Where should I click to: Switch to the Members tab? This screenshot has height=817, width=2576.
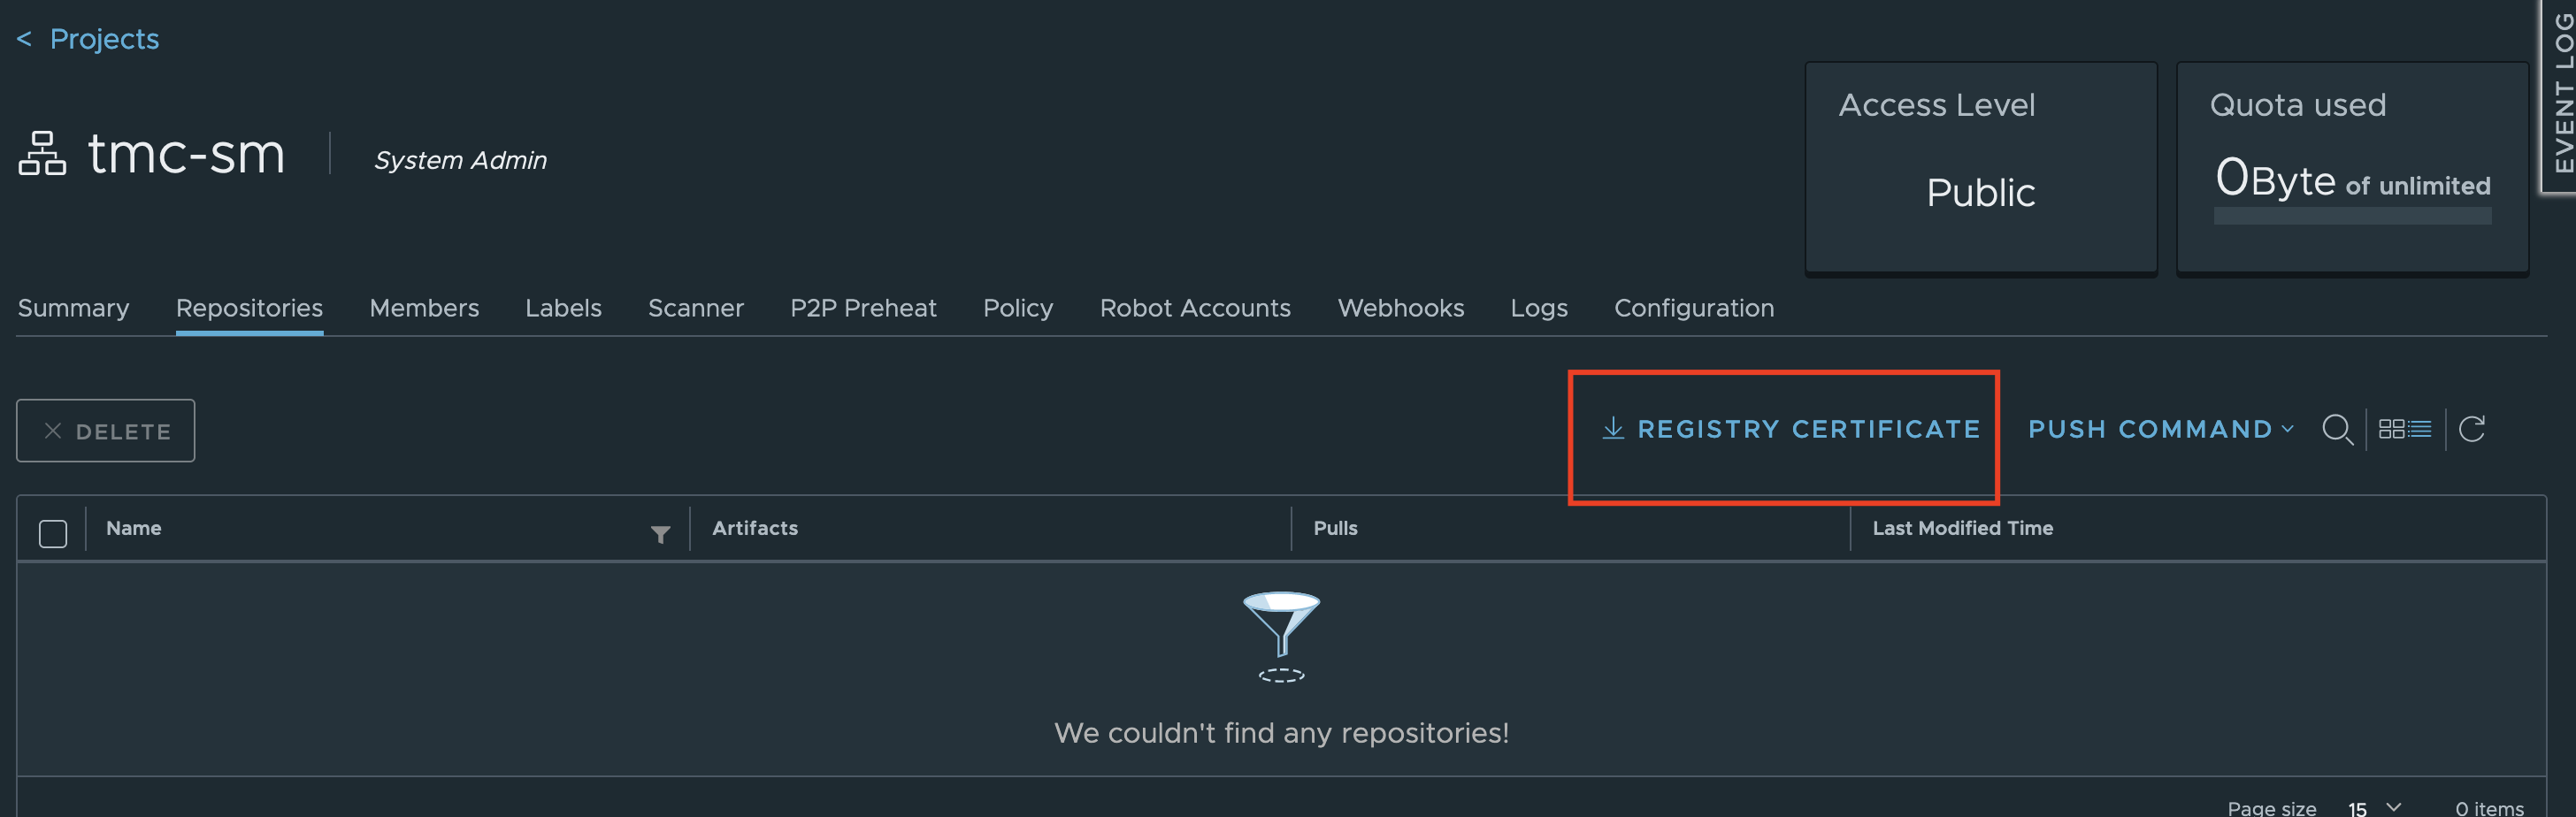pyautogui.click(x=424, y=308)
